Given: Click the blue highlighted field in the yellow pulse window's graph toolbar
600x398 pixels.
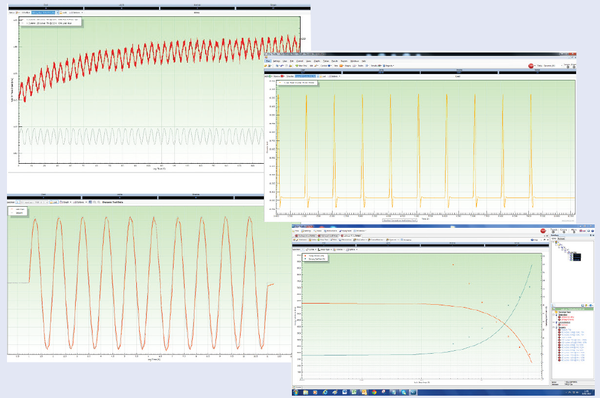Looking at the screenshot, I should (305, 76).
